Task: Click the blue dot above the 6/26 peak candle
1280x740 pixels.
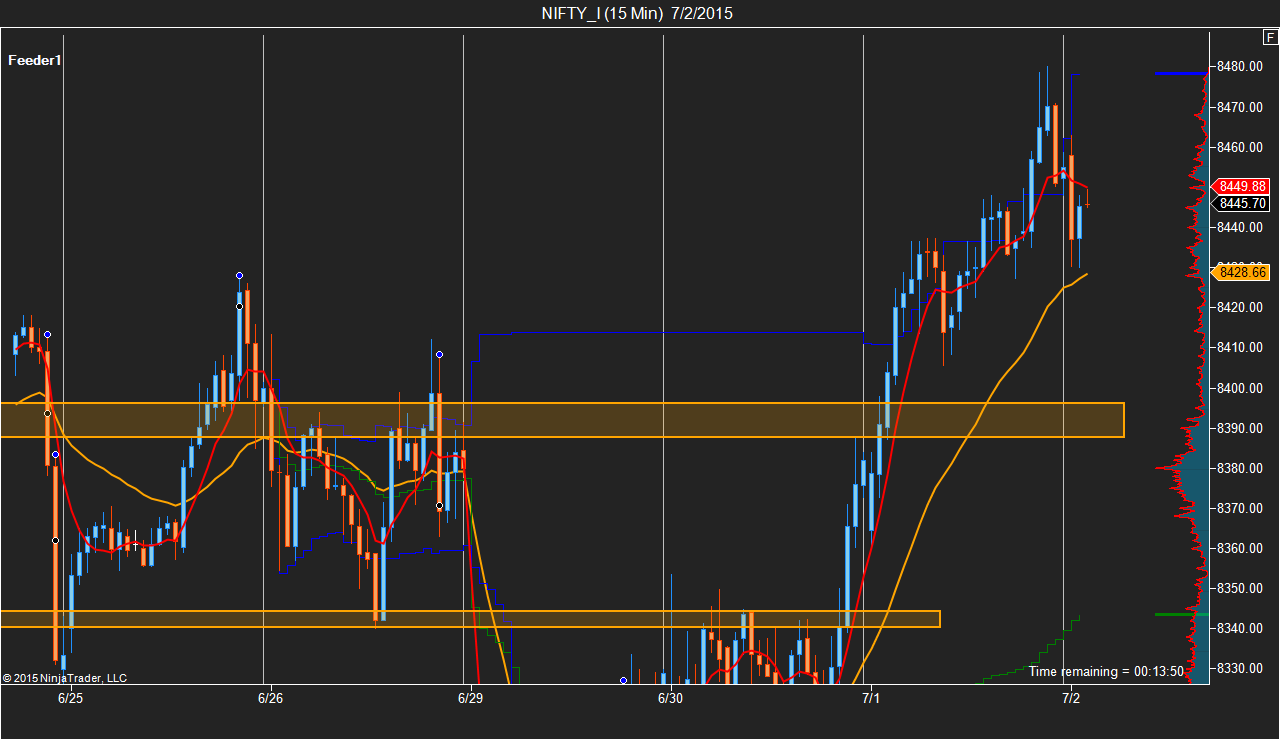Action: (240, 275)
